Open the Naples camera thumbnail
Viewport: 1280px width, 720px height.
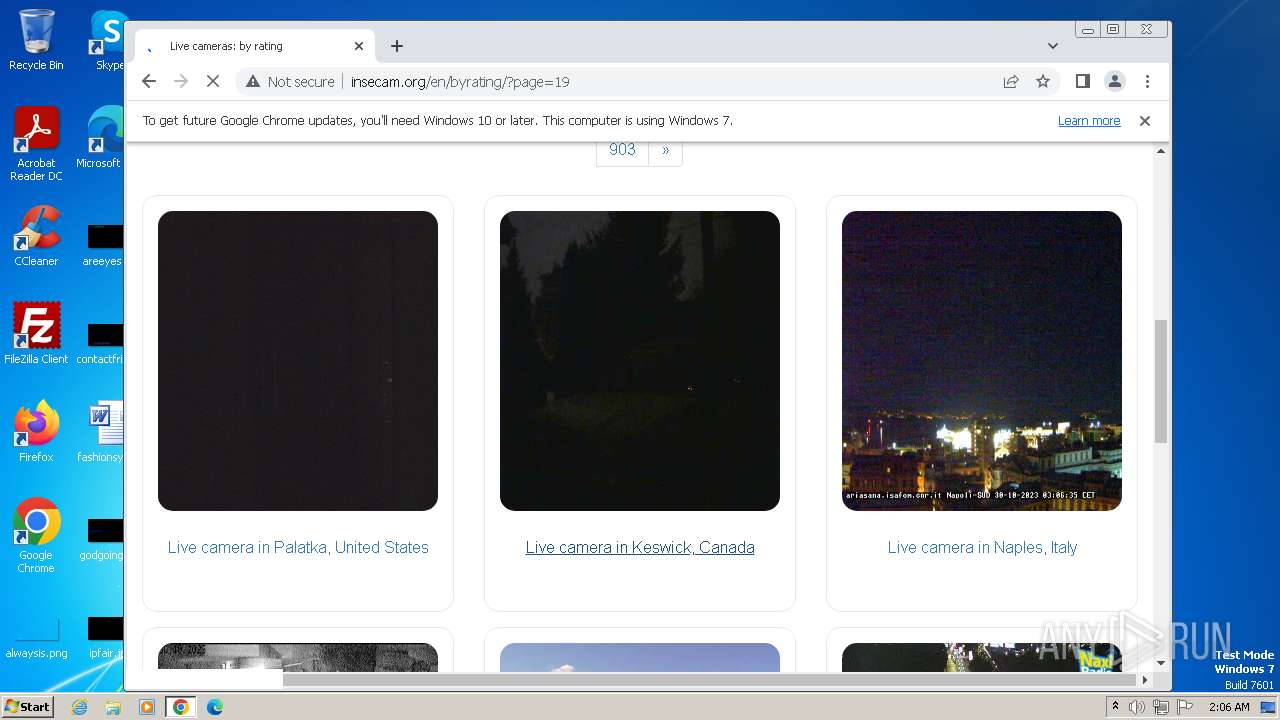tap(982, 361)
